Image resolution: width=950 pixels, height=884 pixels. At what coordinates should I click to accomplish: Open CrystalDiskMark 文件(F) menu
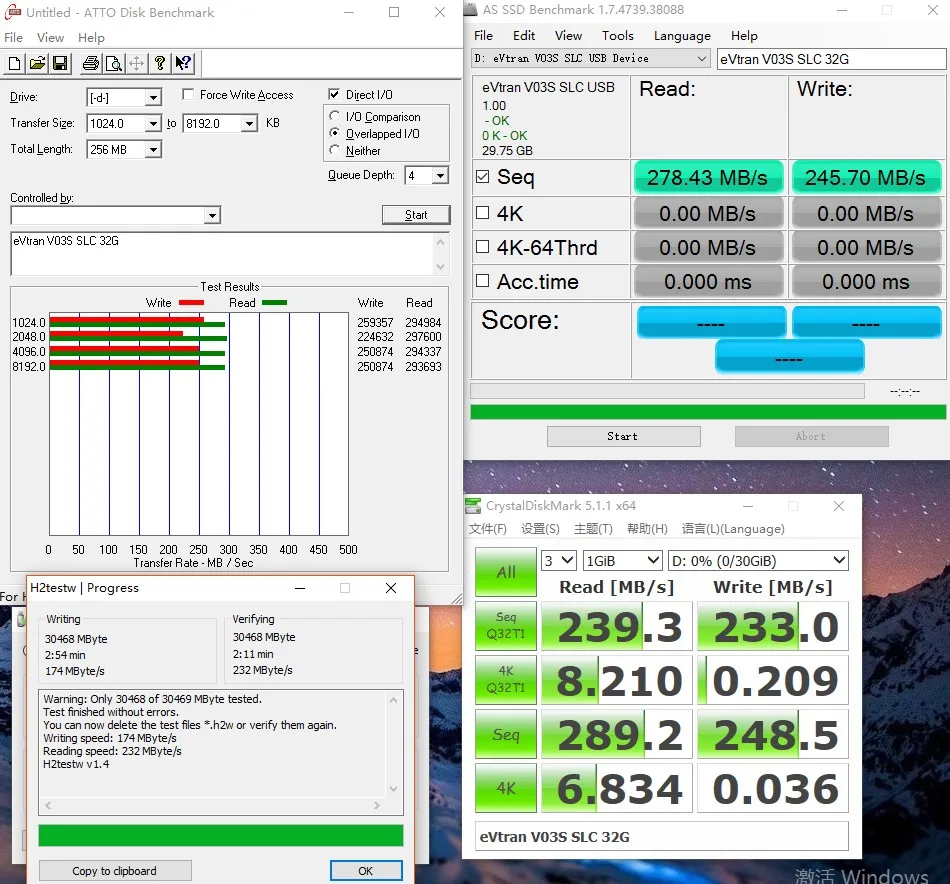point(488,529)
